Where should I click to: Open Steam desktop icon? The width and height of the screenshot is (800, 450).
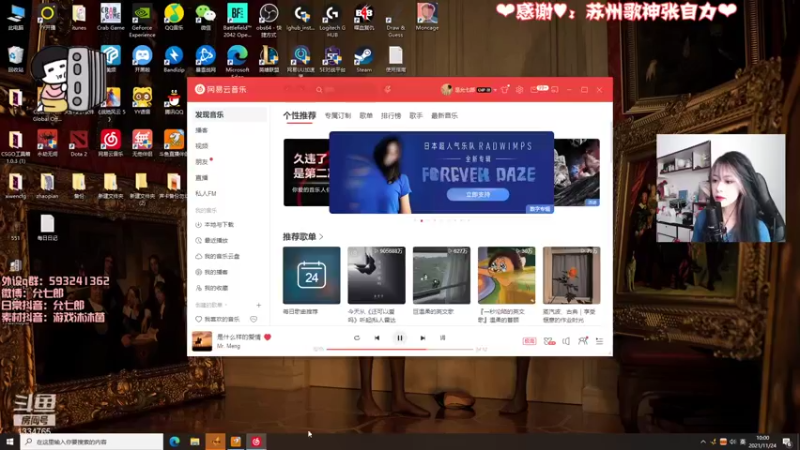point(364,59)
